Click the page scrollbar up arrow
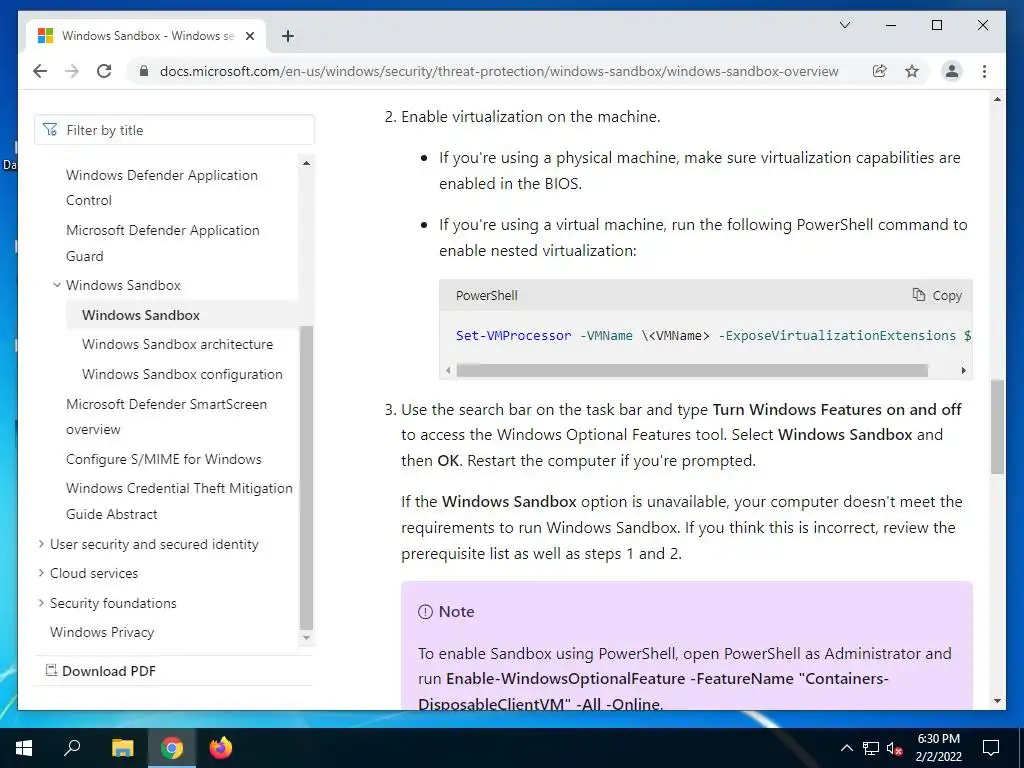The width and height of the screenshot is (1024, 768). [x=997, y=99]
